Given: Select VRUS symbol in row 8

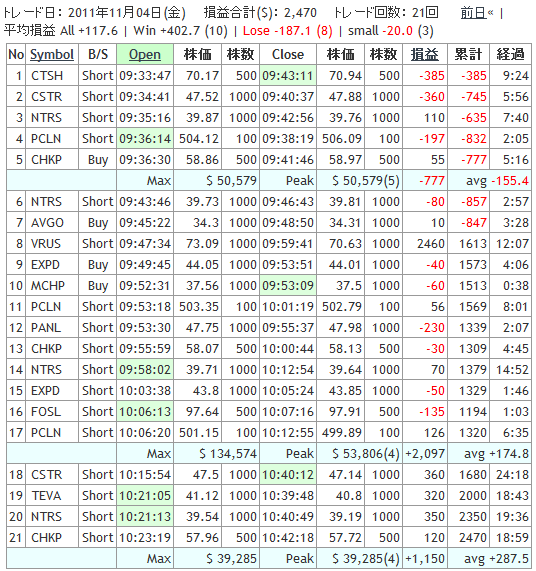Looking at the screenshot, I should tap(46, 244).
